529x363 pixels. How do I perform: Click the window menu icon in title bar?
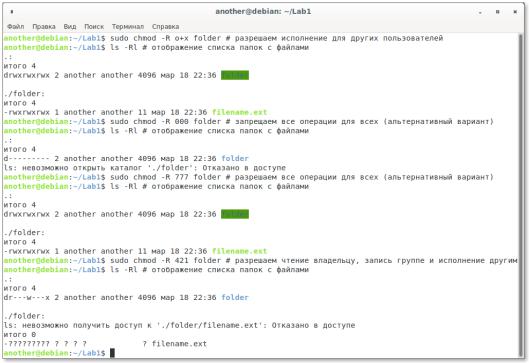(12, 11)
